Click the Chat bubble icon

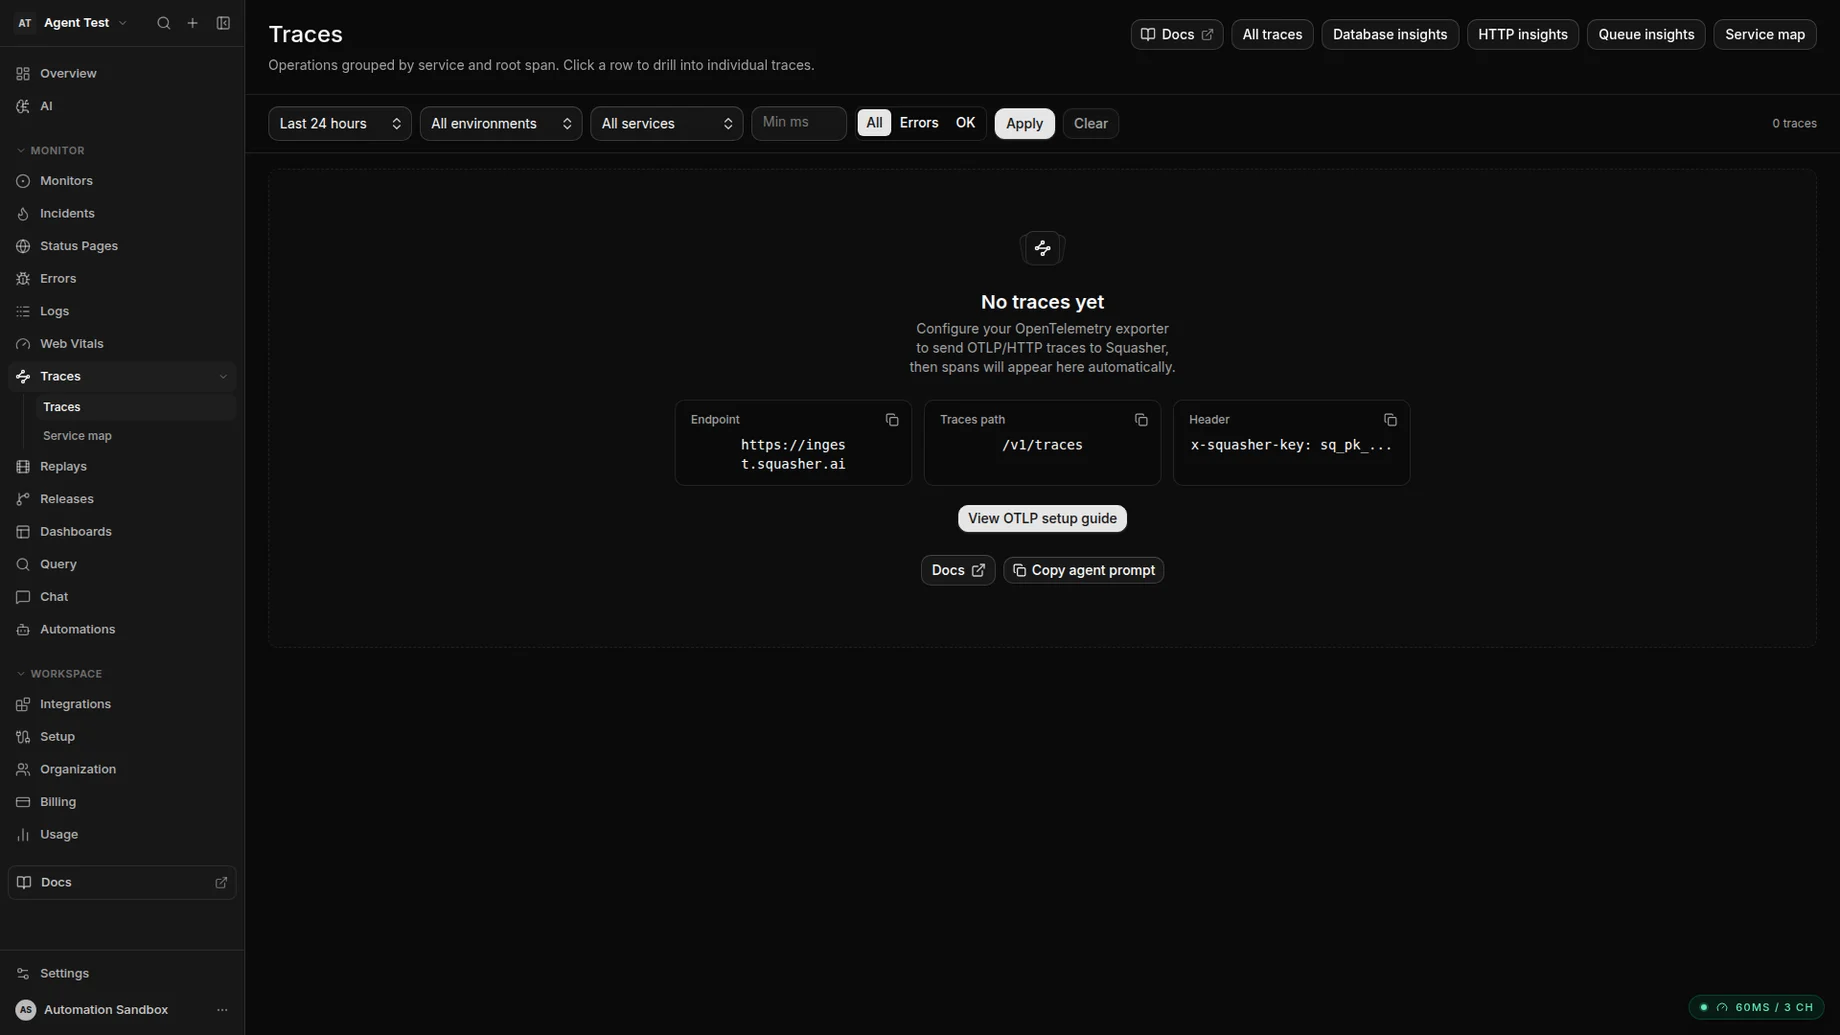tap(23, 597)
